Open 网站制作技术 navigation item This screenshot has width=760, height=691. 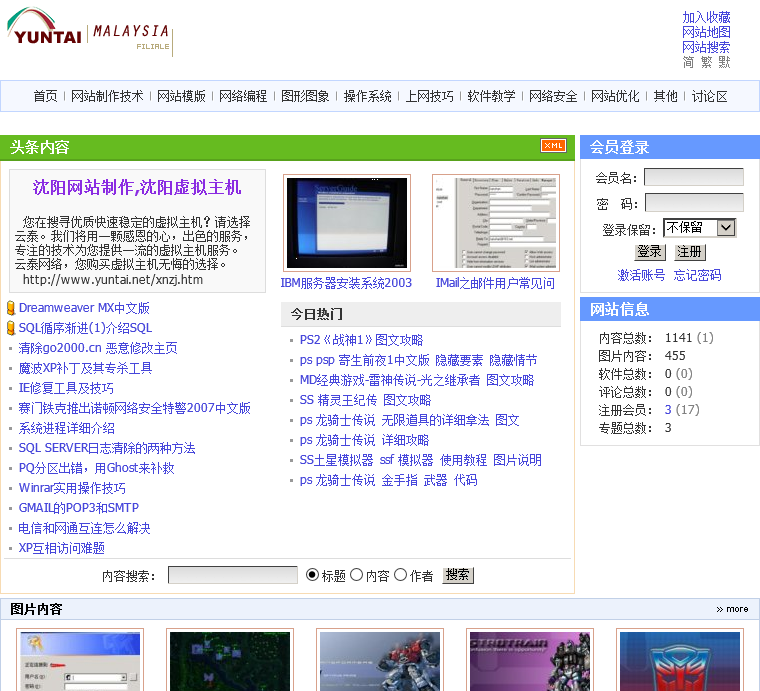click(x=107, y=96)
